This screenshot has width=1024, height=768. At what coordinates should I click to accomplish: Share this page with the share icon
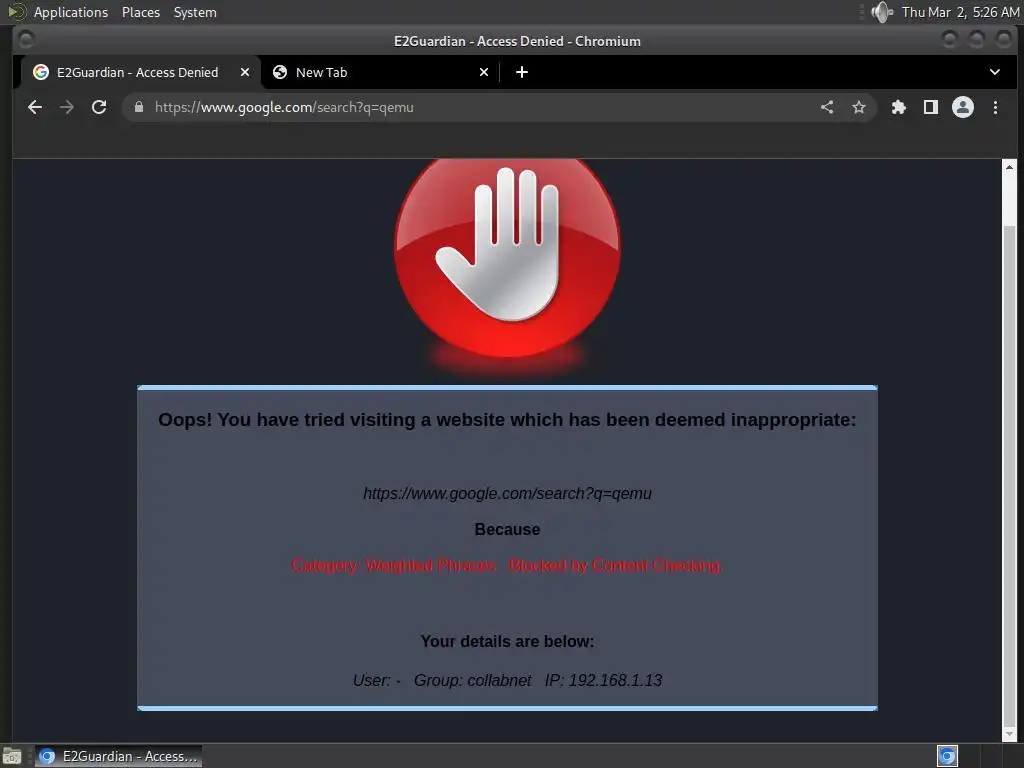(827, 107)
